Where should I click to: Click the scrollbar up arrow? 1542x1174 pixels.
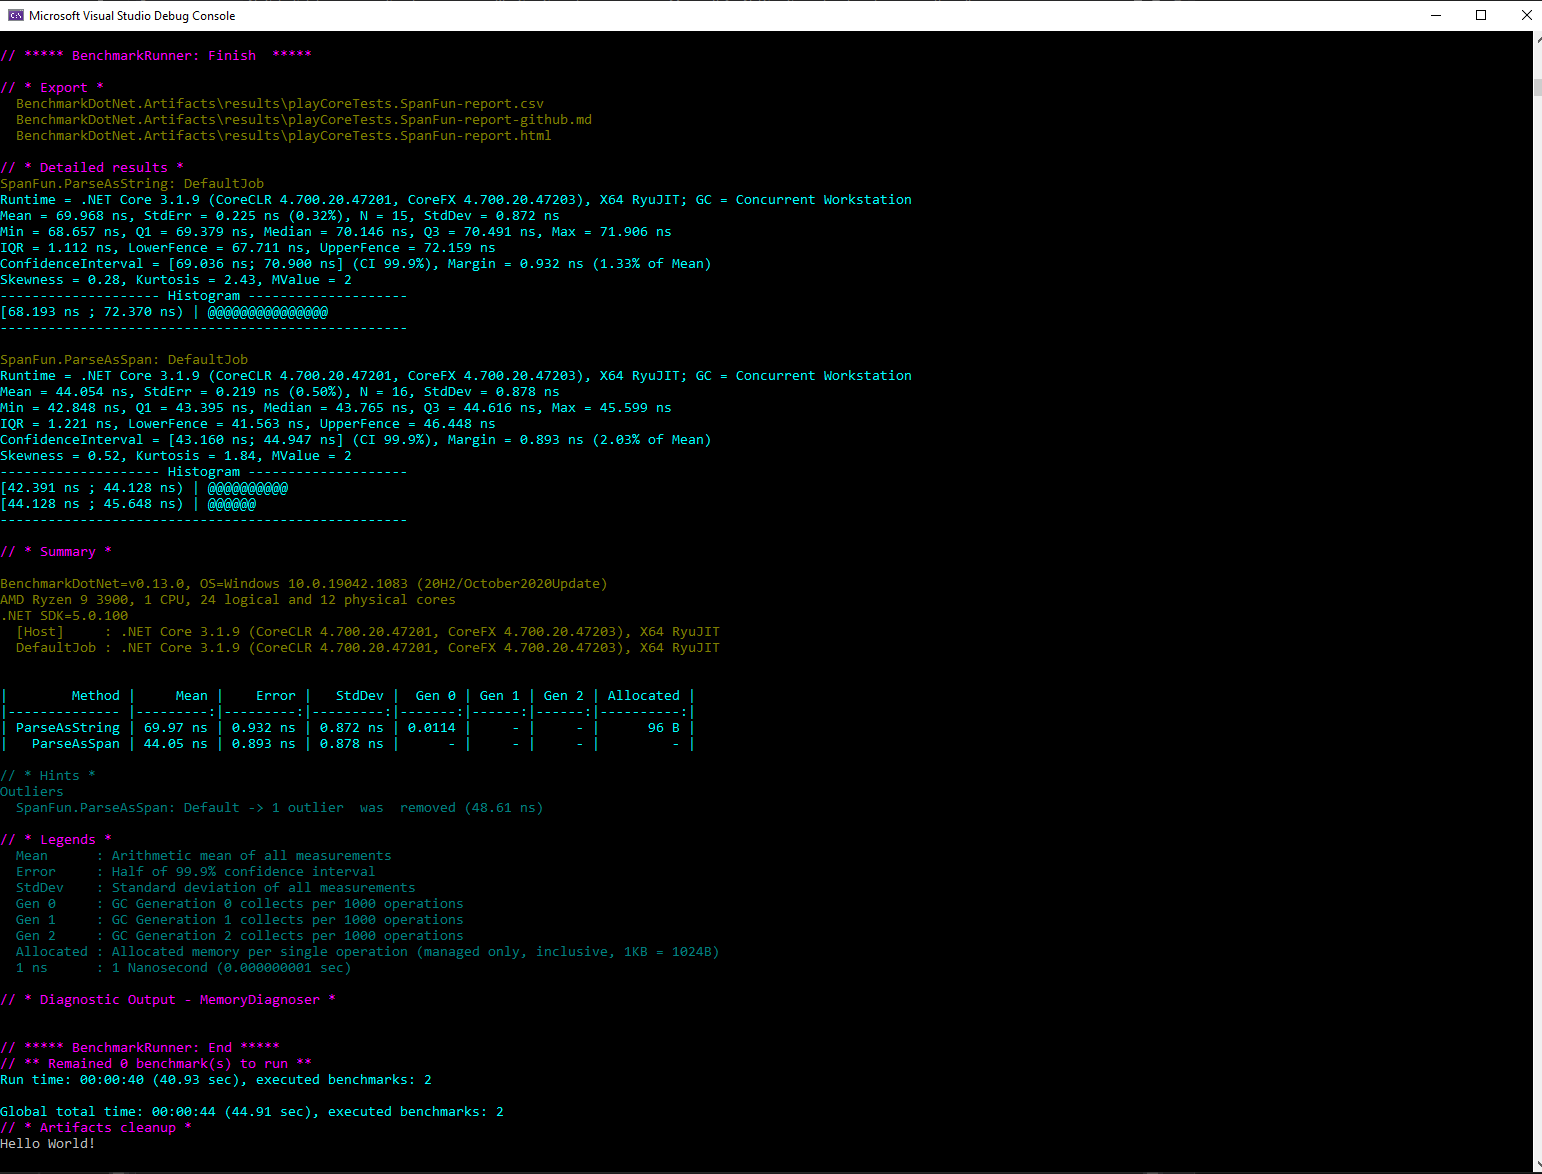pos(1537,38)
